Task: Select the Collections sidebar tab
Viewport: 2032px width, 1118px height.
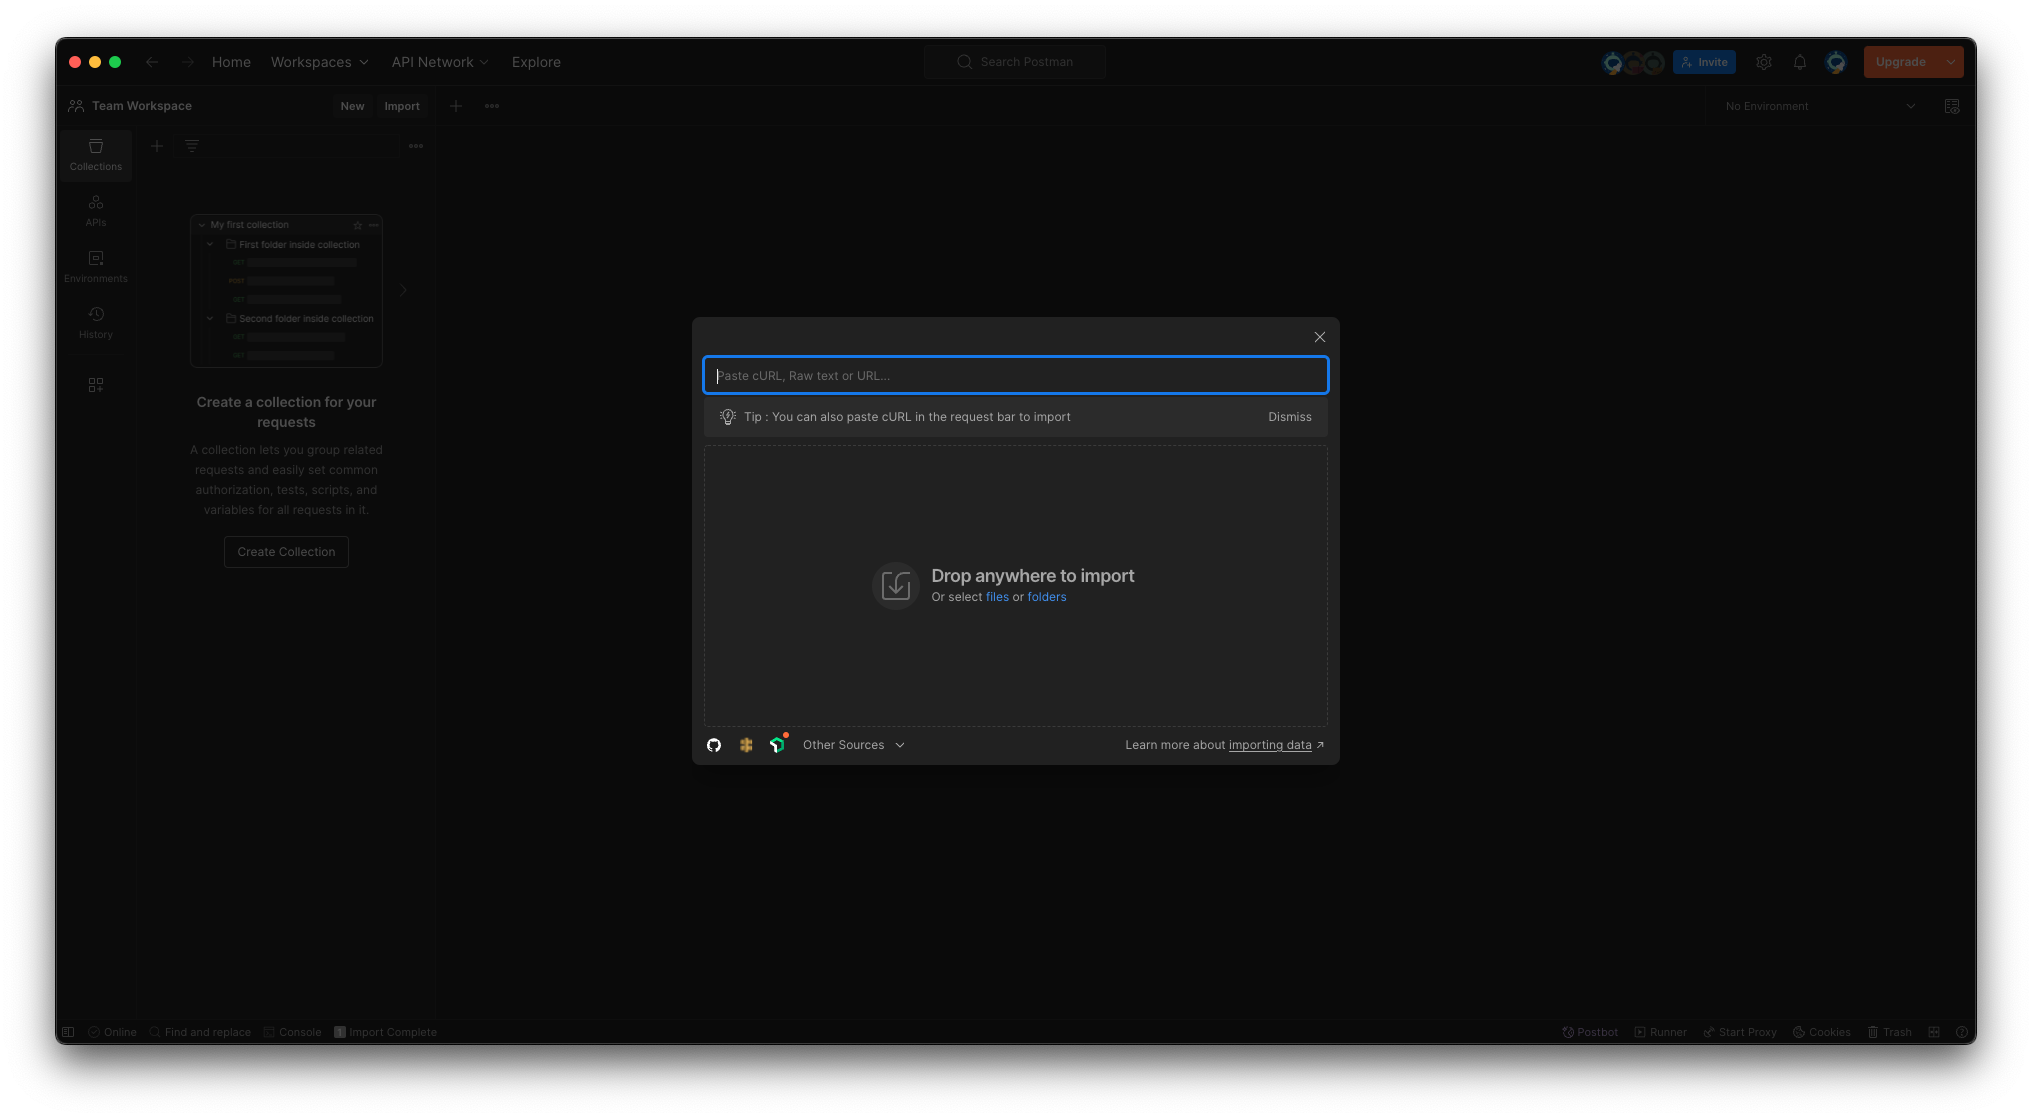Action: pos(96,155)
